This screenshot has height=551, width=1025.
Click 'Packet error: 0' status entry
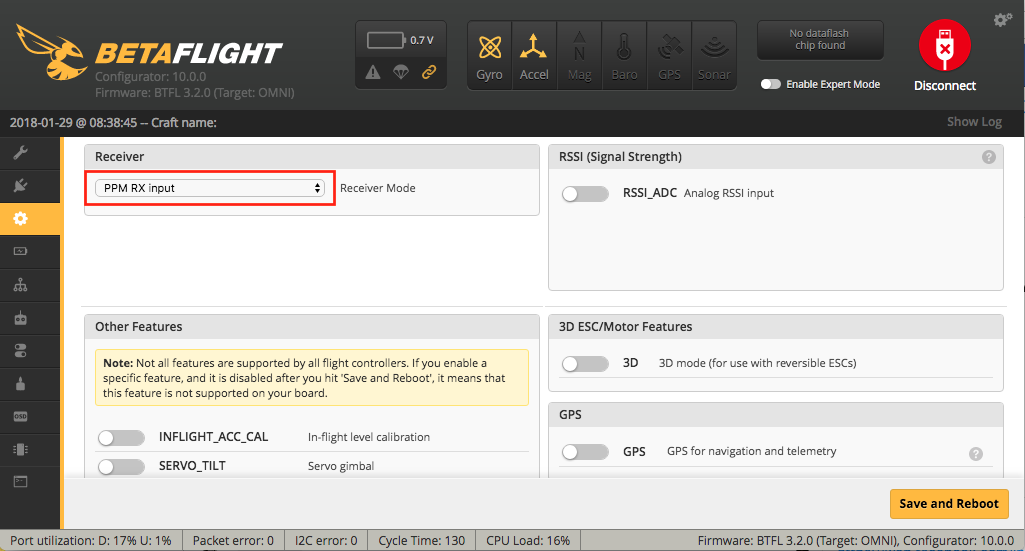[233, 541]
